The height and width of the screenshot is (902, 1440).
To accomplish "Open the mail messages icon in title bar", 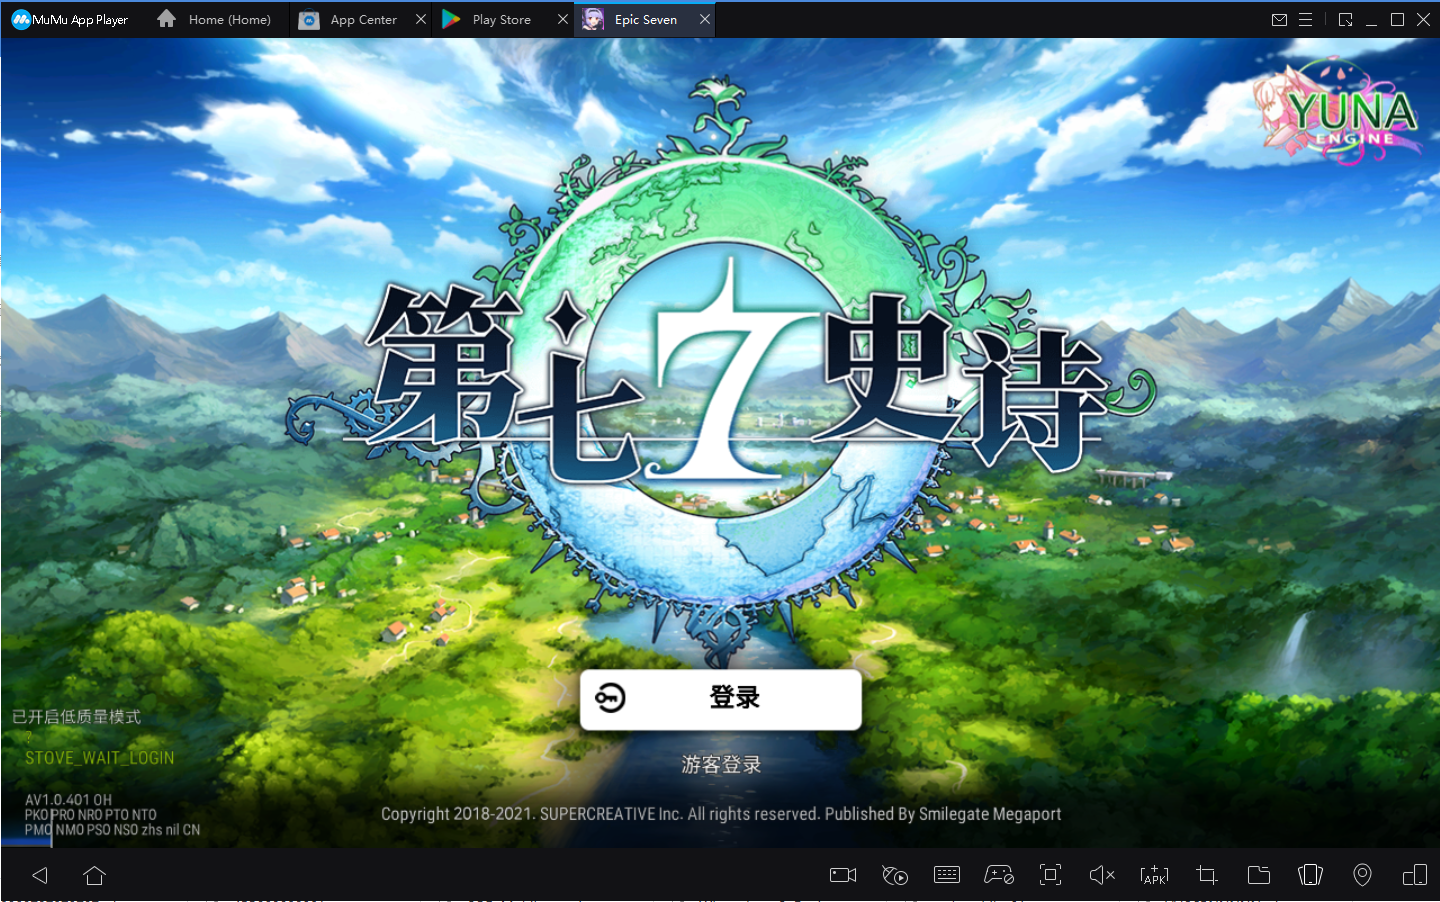I will click(x=1279, y=19).
